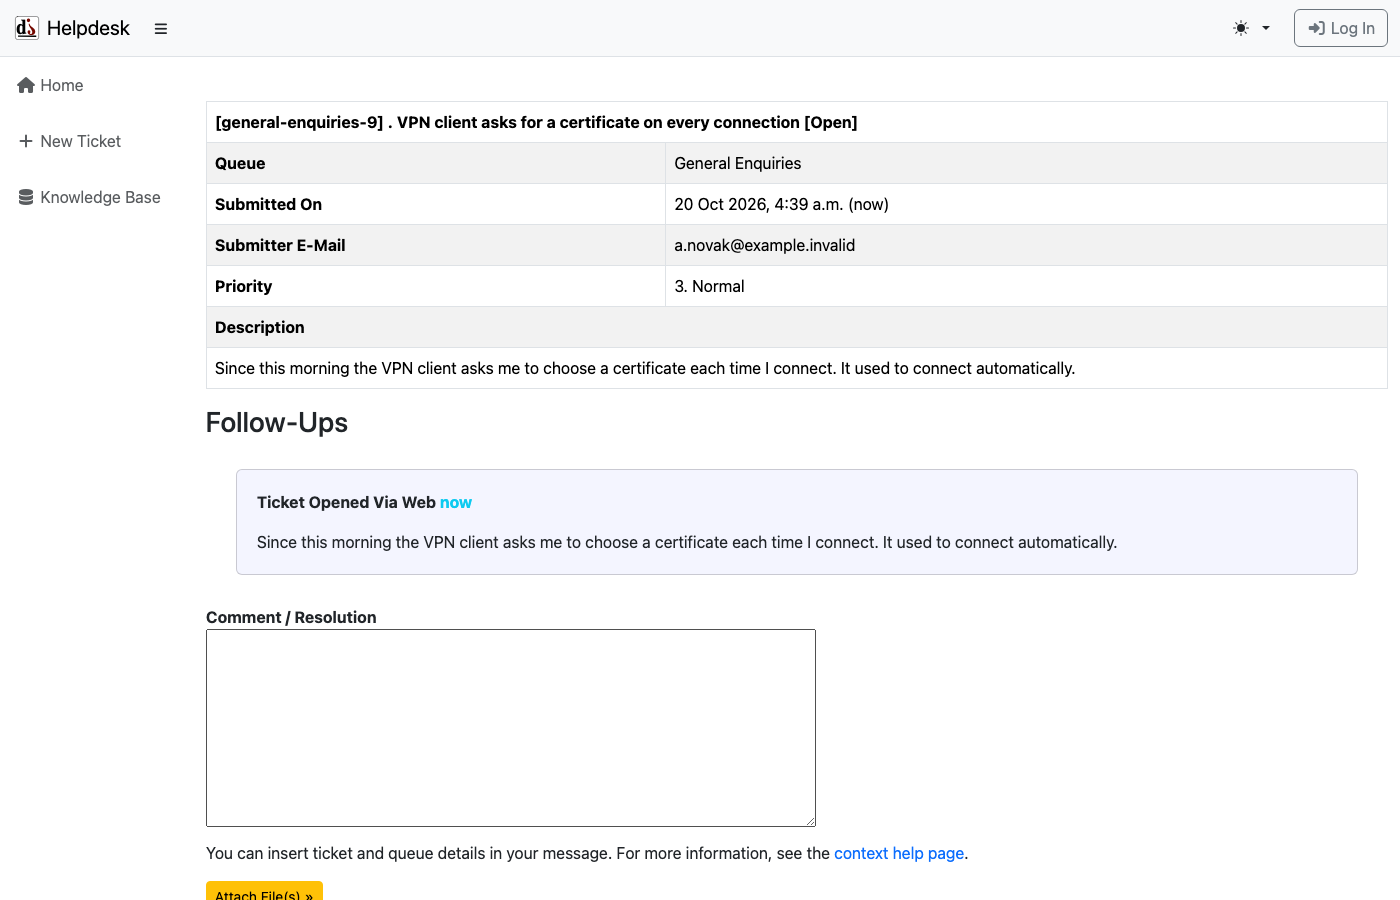Screen dimensions: 1400x900
Task: Select the priority value '3. Normal'
Action: point(709,287)
